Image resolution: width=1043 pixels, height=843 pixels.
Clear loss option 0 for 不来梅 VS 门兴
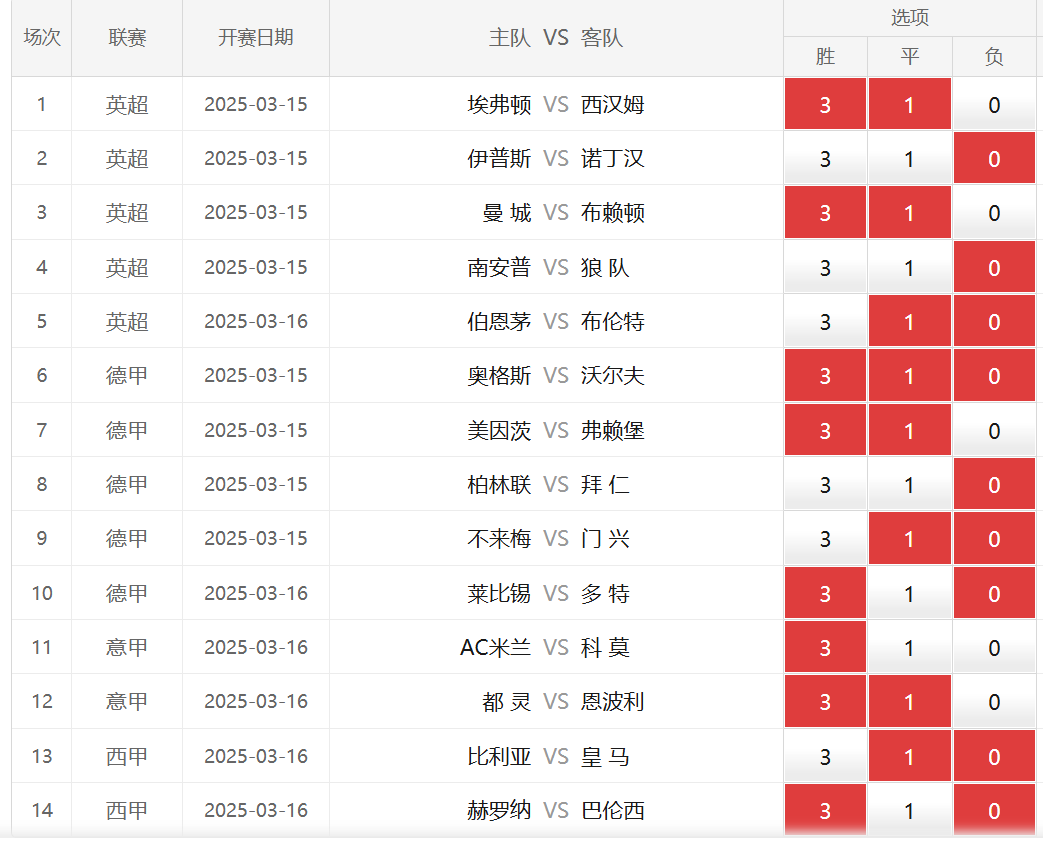click(994, 538)
